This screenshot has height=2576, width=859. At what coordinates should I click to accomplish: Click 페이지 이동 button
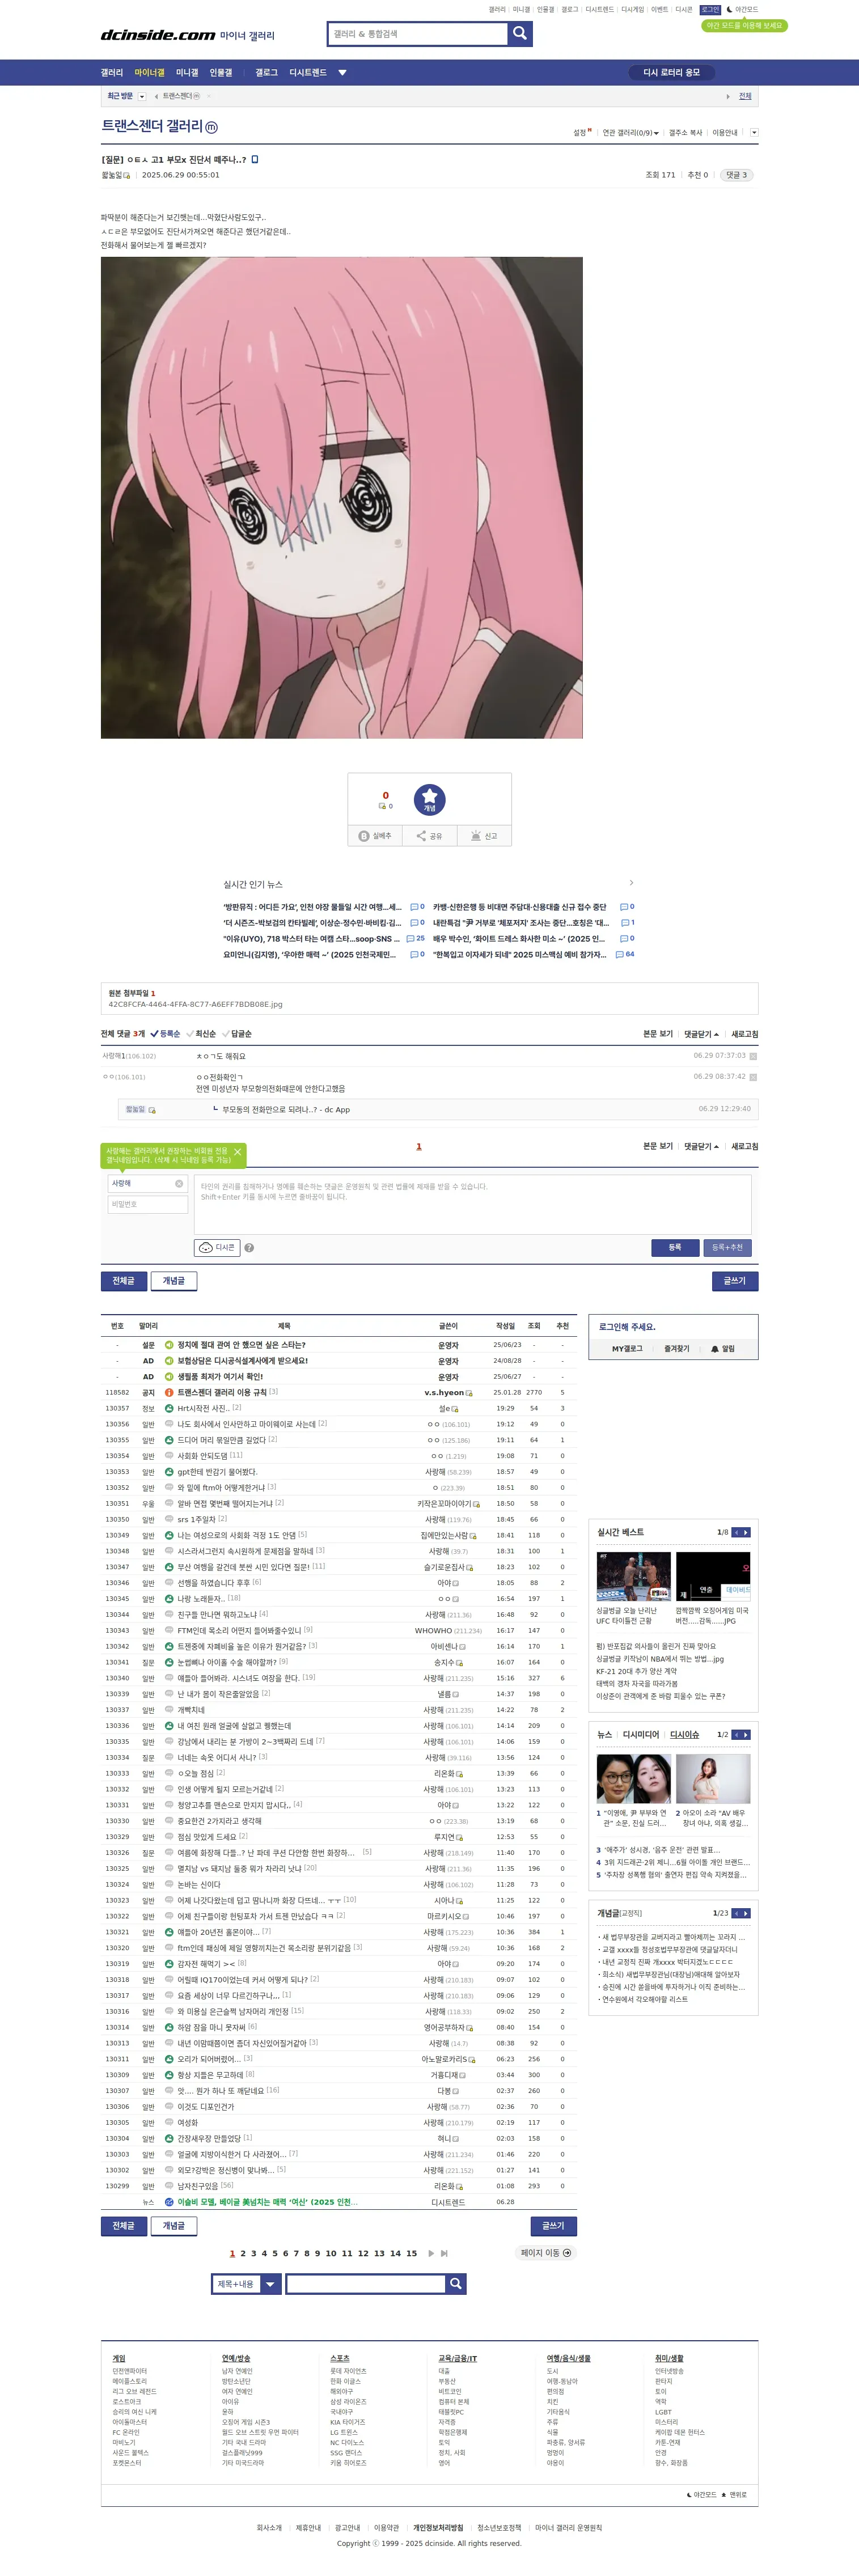[x=546, y=2253]
